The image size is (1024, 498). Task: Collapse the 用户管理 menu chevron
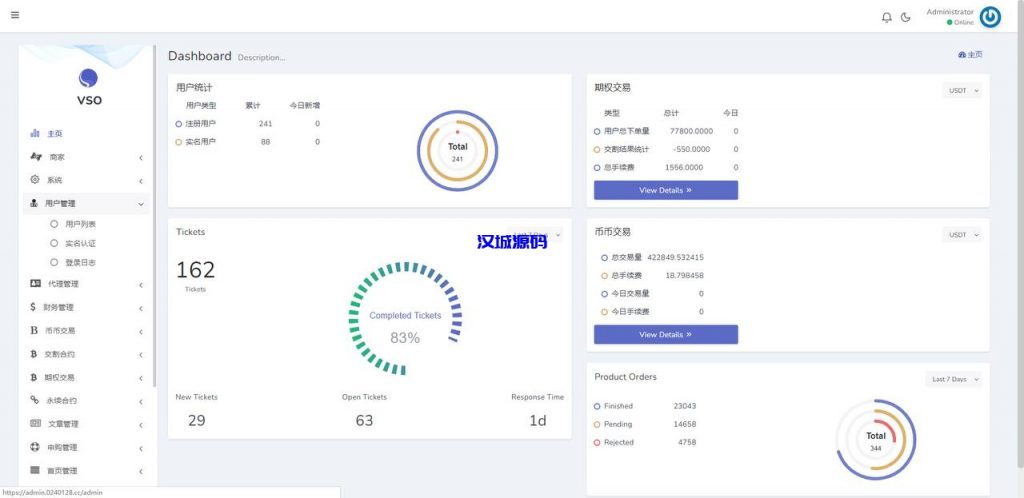[141, 204]
